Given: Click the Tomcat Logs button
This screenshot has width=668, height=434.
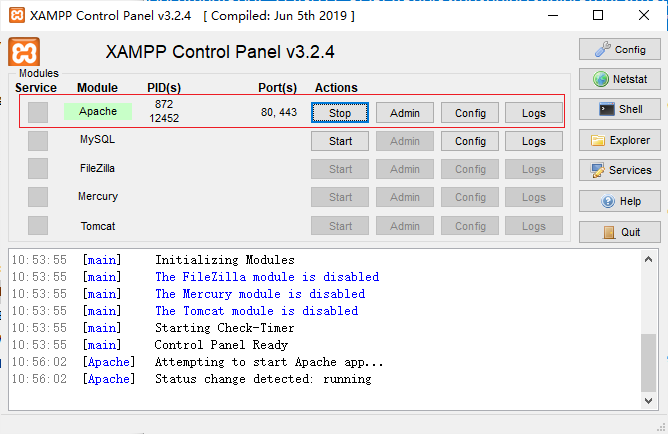Looking at the screenshot, I should (534, 226).
